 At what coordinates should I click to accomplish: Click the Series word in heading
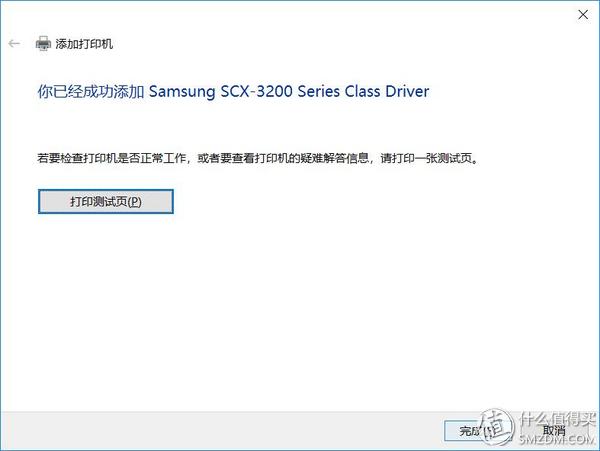coord(319,91)
